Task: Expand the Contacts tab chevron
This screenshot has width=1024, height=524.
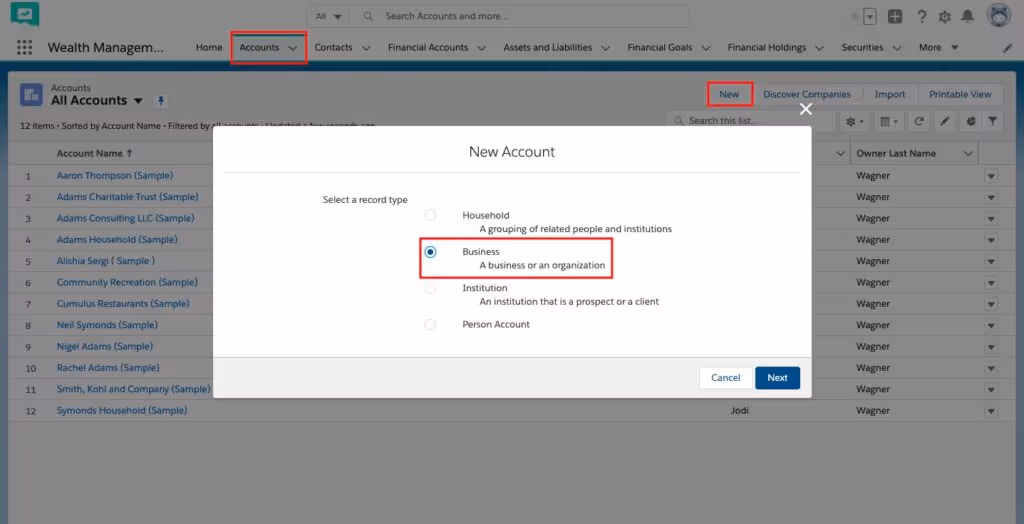Action: pyautogui.click(x=366, y=48)
